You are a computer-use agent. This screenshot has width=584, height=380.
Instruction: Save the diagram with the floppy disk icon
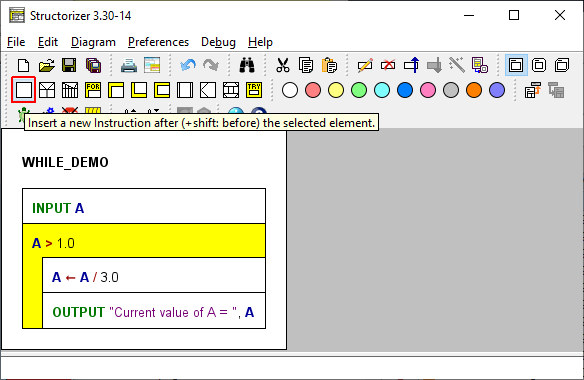(69, 66)
